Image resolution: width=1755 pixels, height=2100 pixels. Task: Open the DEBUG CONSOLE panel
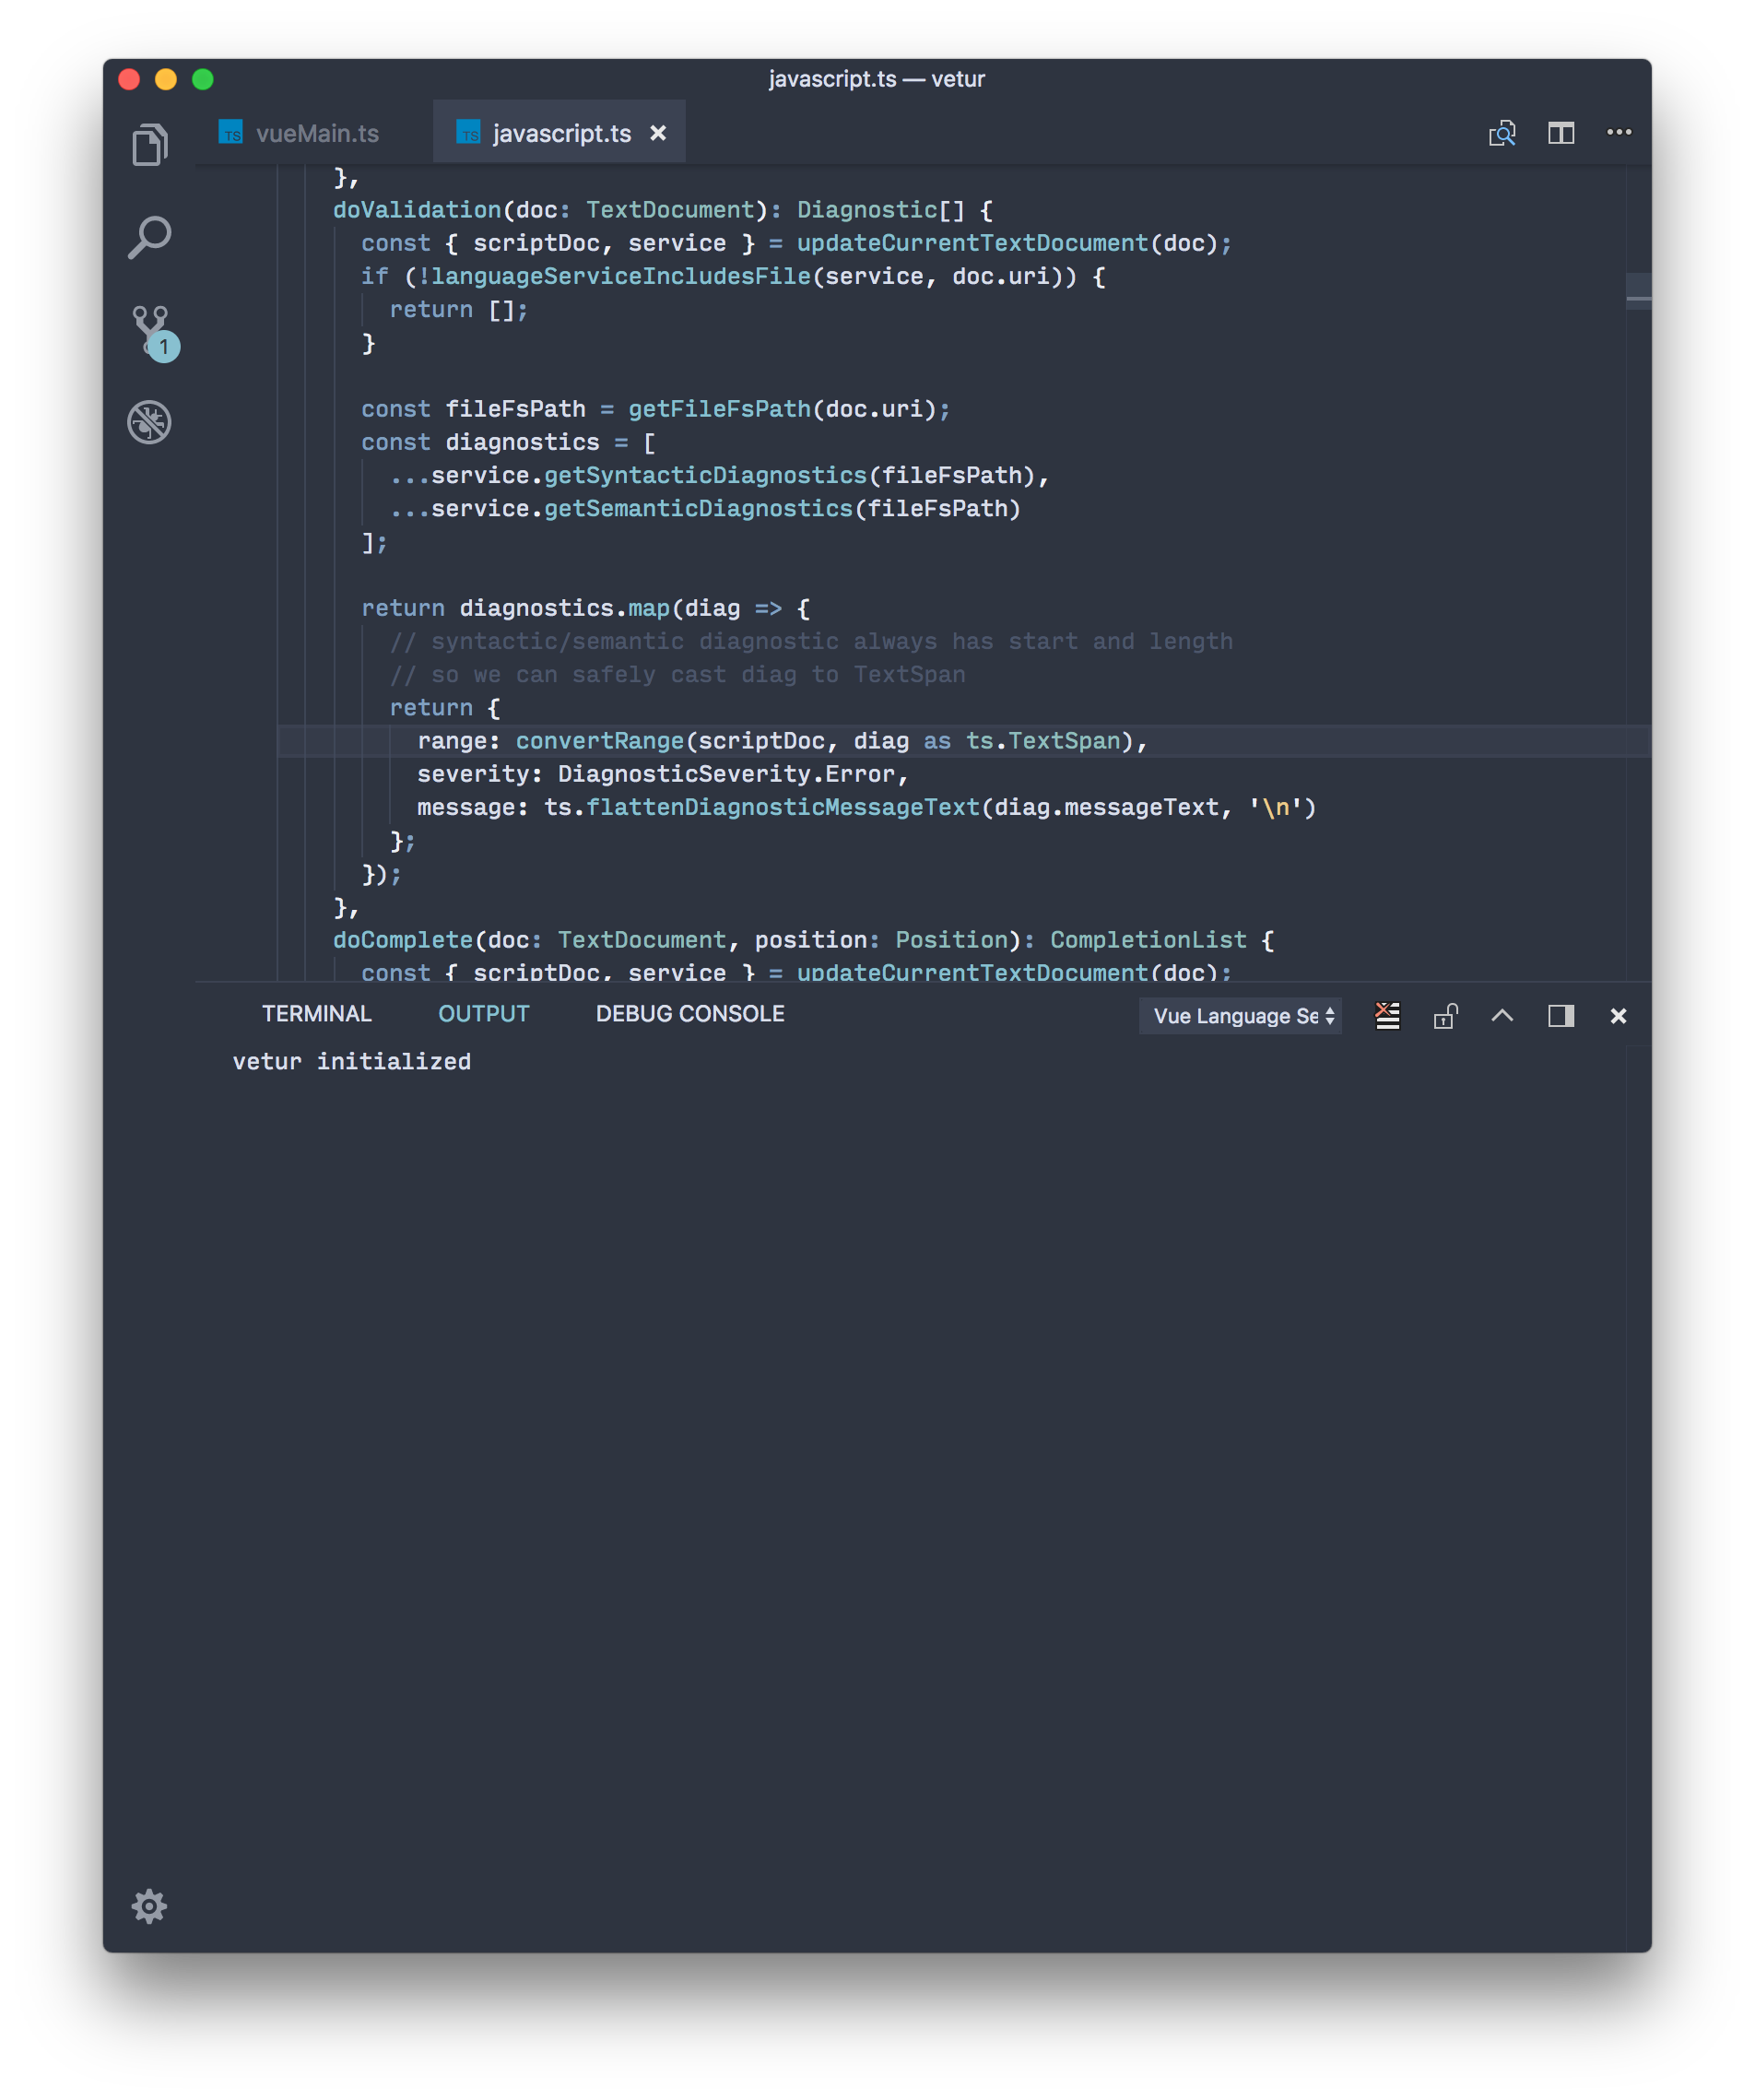tap(689, 1013)
